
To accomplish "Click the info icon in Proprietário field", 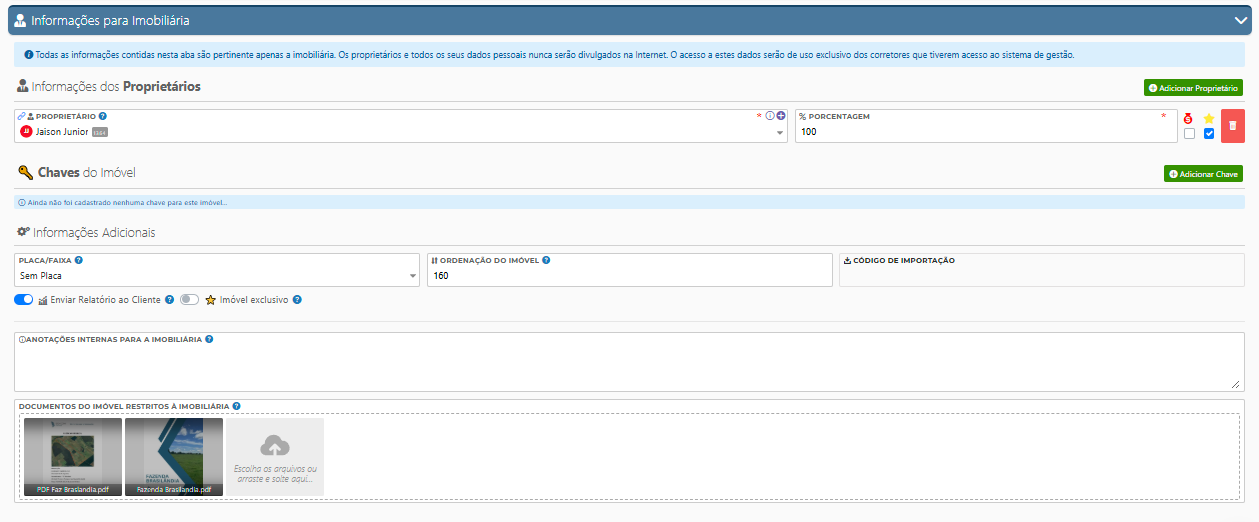I will (770, 116).
